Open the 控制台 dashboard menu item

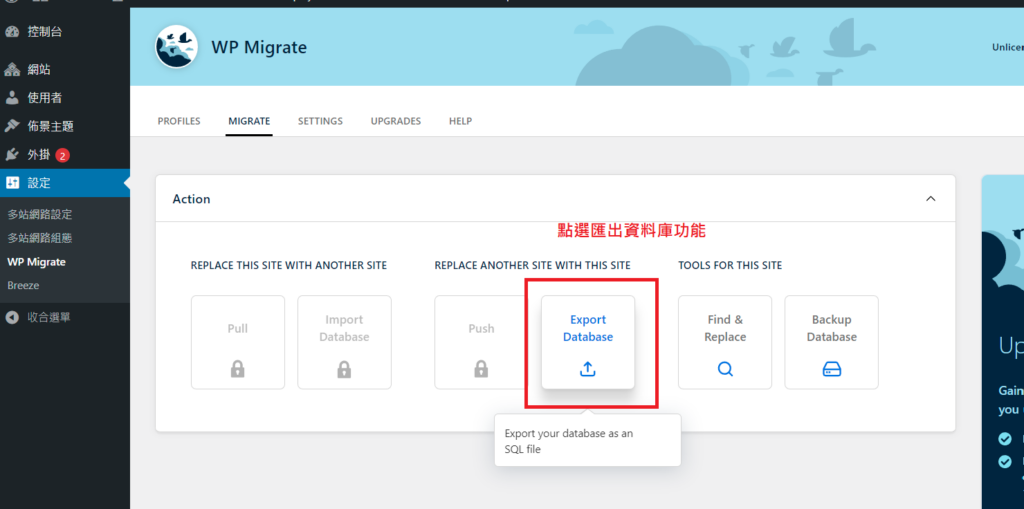(44, 32)
